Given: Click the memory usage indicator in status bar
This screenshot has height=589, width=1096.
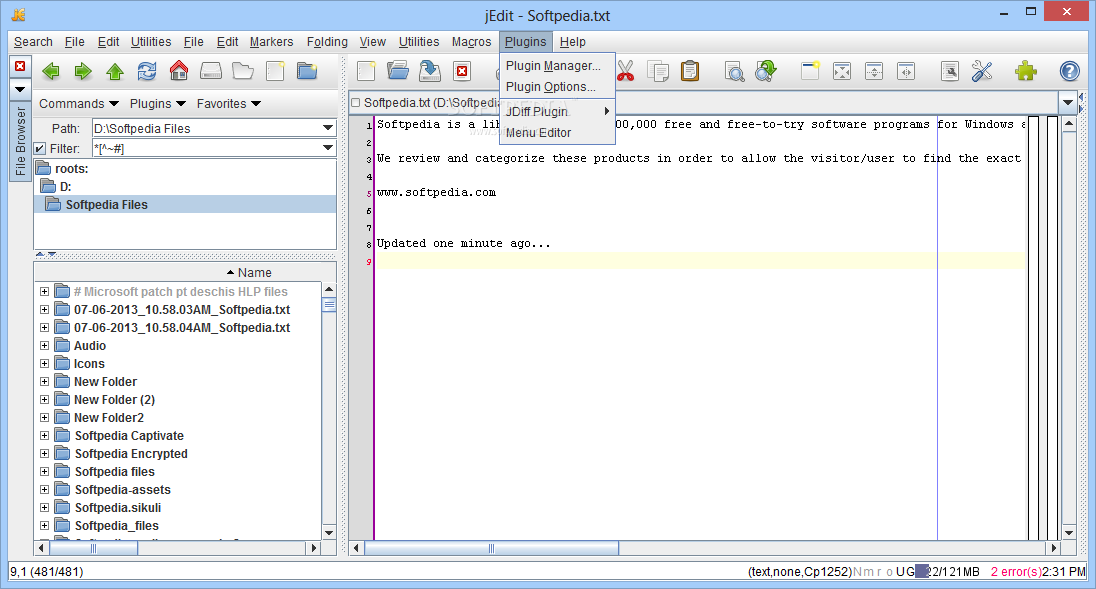Looking at the screenshot, I should [947, 572].
